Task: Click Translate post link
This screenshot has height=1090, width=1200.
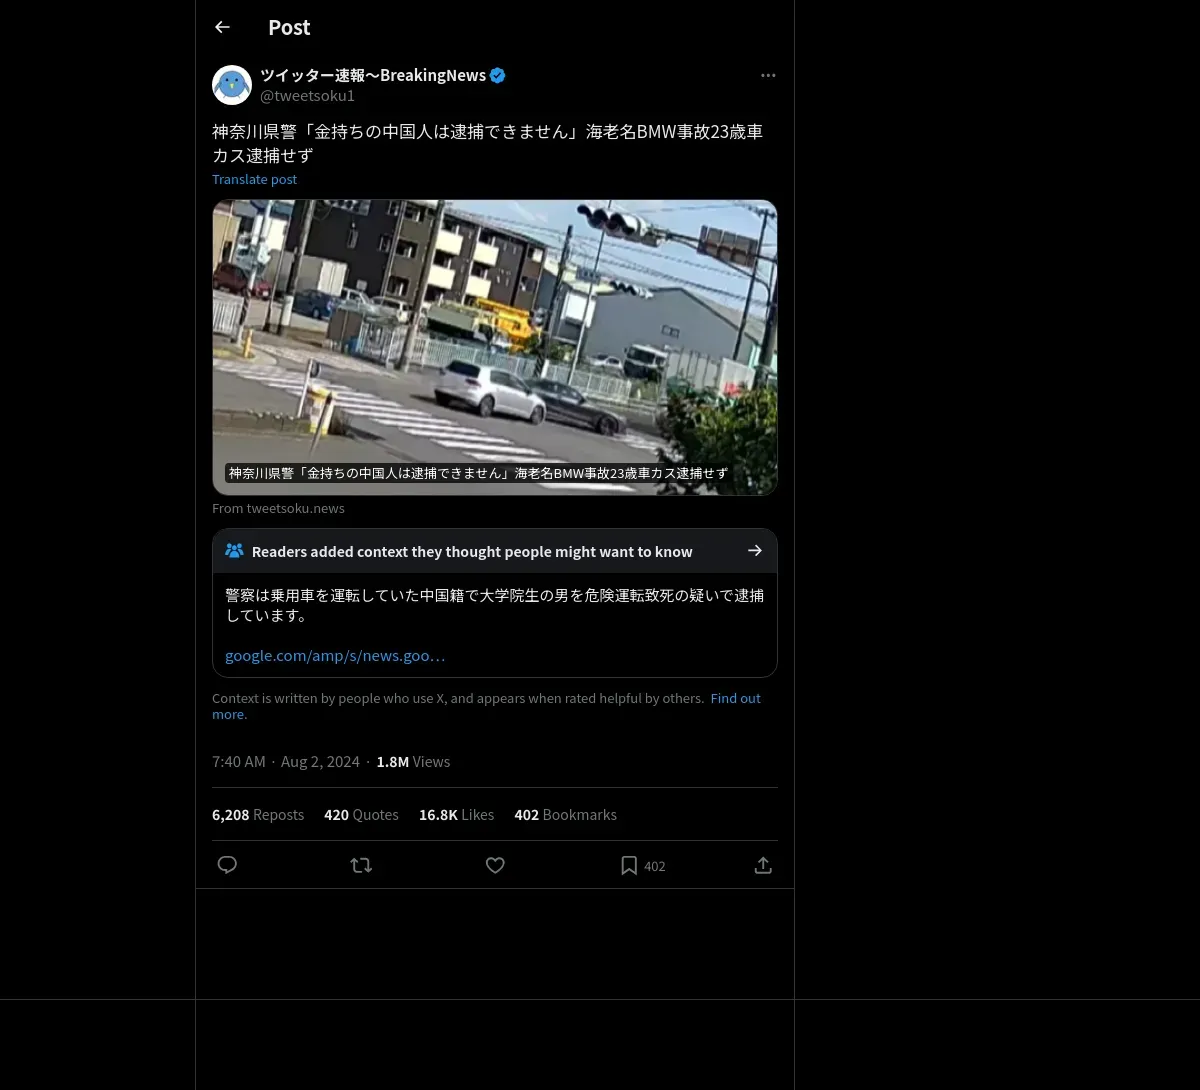Action: tap(254, 179)
